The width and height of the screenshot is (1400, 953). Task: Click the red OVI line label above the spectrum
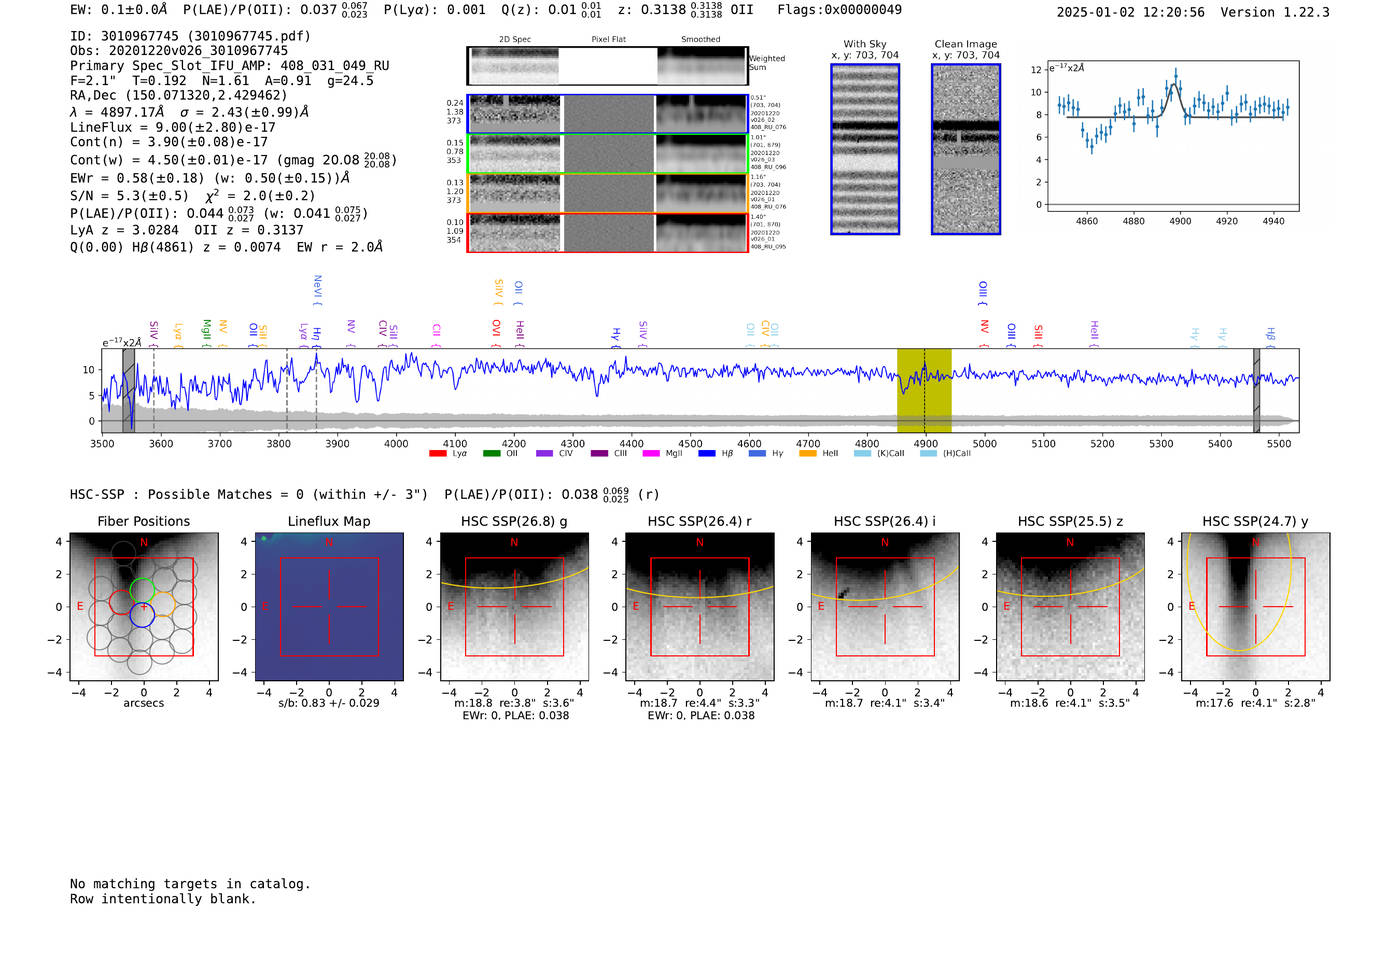coord(496,333)
